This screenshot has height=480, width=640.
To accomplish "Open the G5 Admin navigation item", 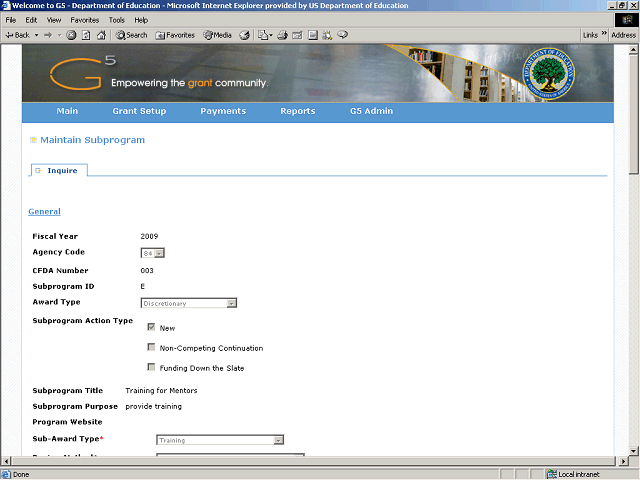I will 371,111.
